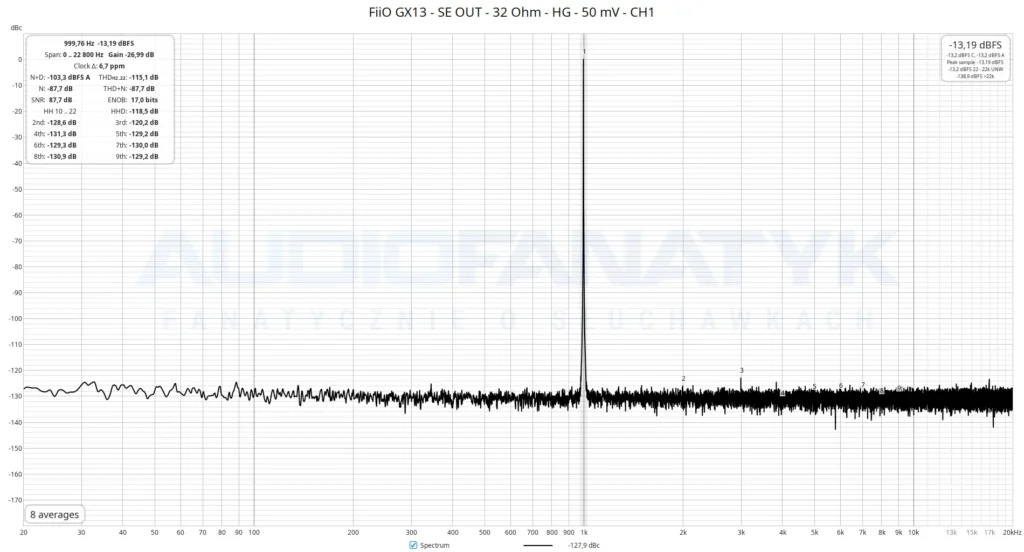Click the SNR 87,7 dB reading
Image resolution: width=1024 pixels, height=552 pixels.
point(52,100)
